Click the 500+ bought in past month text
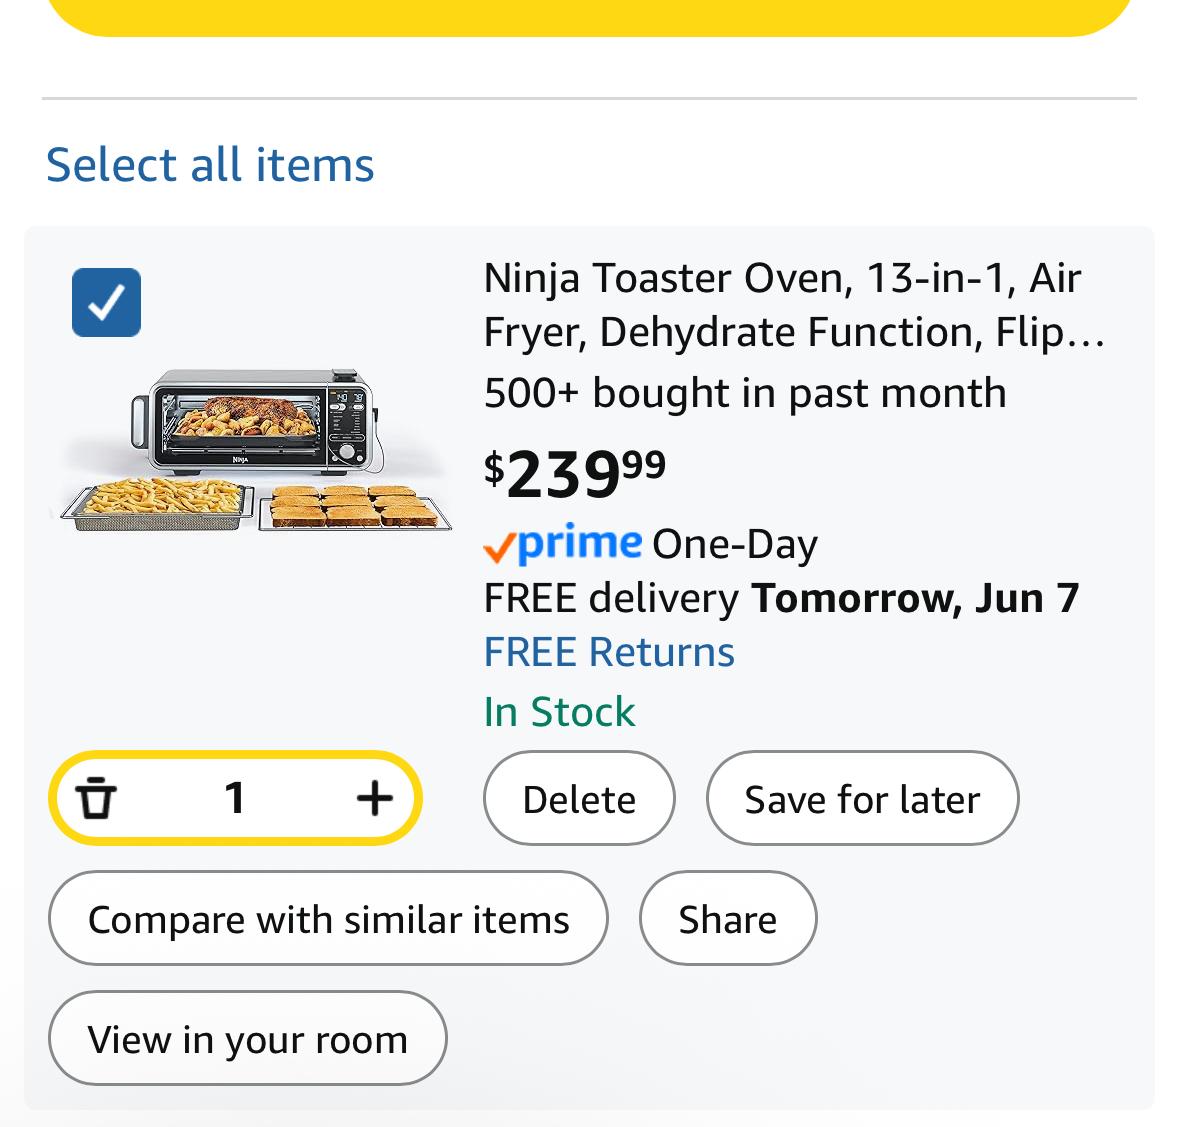The height and width of the screenshot is (1127, 1179). 745,392
